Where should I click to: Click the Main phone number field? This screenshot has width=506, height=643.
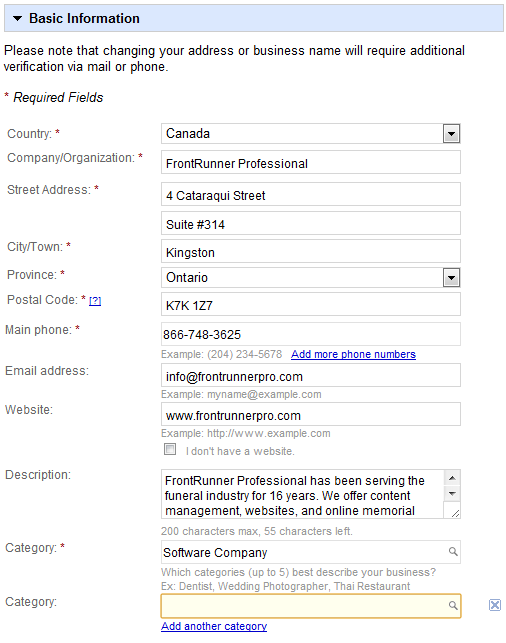click(310, 334)
